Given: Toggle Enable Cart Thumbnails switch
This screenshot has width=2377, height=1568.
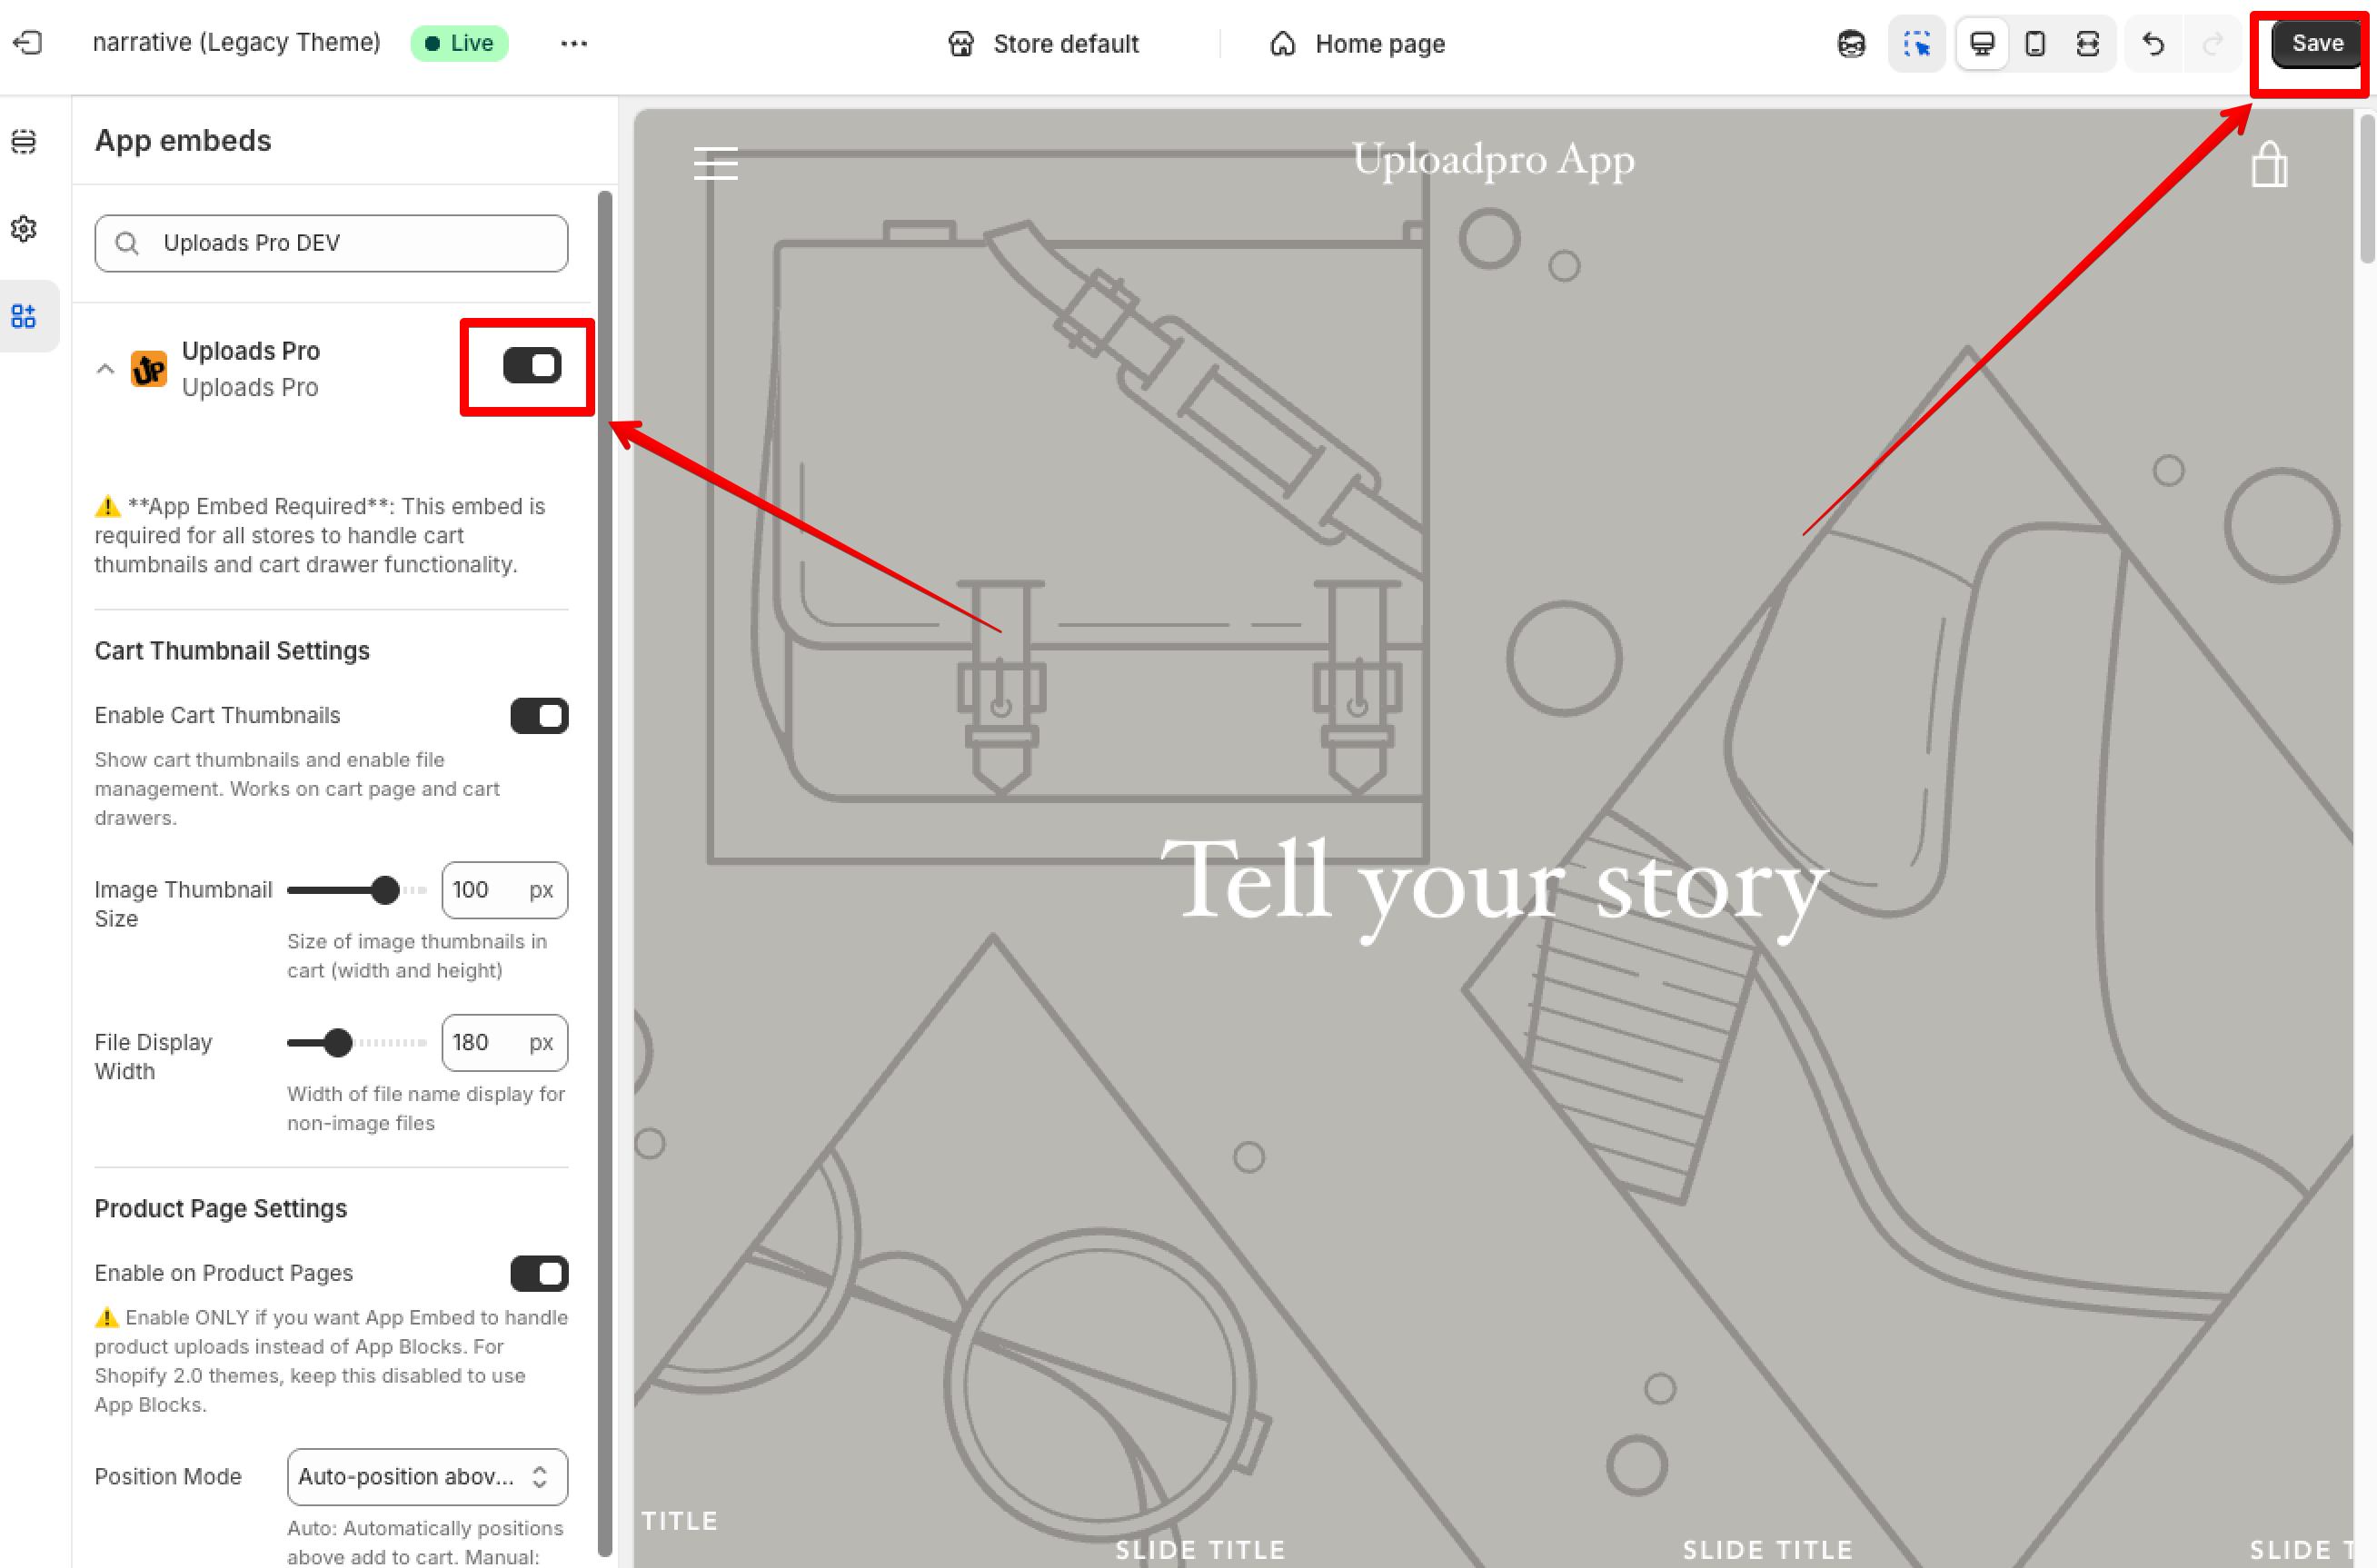Looking at the screenshot, I should coord(539,716).
